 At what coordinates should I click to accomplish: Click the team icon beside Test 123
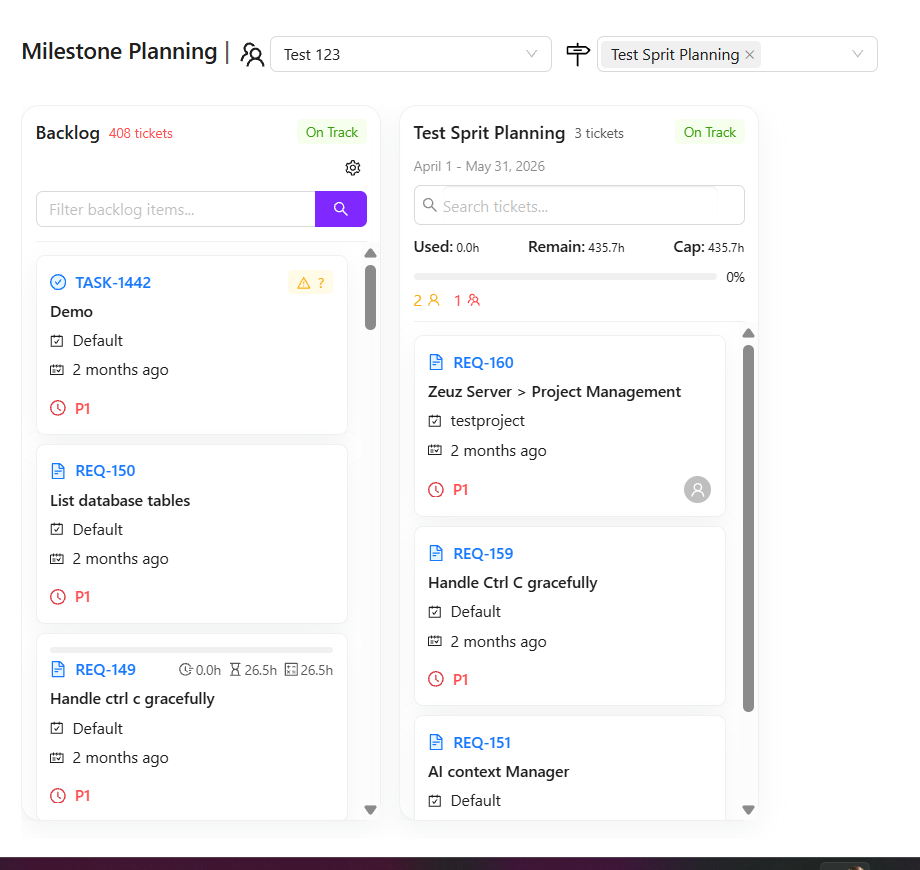(252, 54)
